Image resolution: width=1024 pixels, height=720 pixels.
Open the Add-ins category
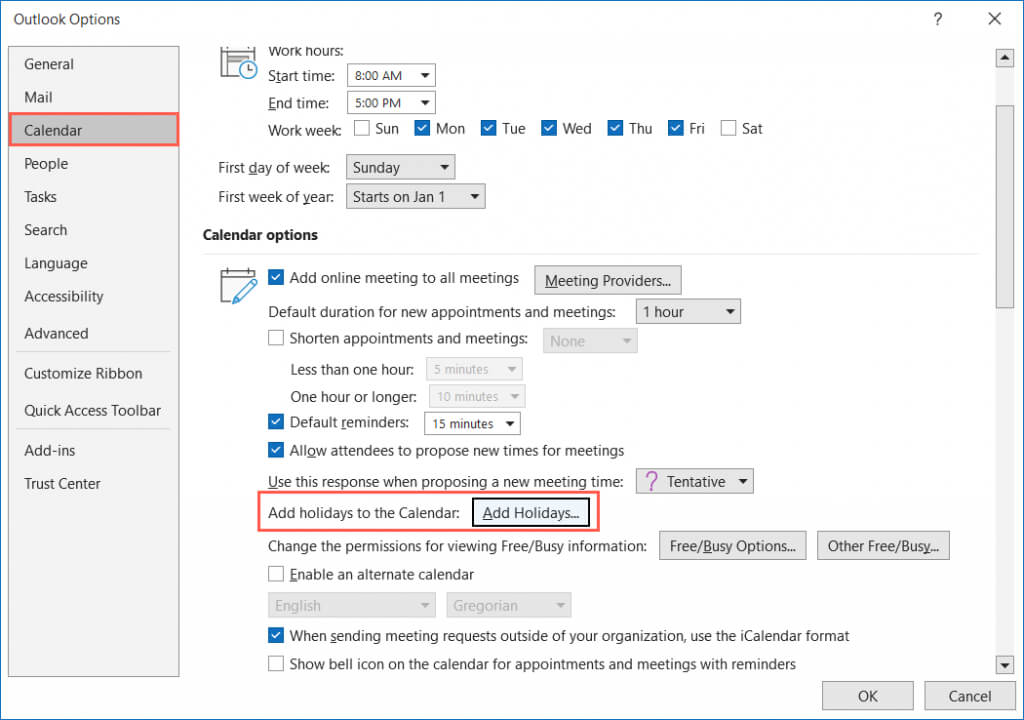(x=93, y=450)
